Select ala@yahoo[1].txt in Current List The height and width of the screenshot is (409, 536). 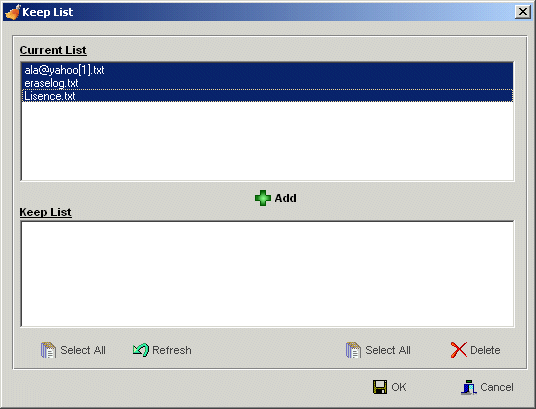pos(267,70)
